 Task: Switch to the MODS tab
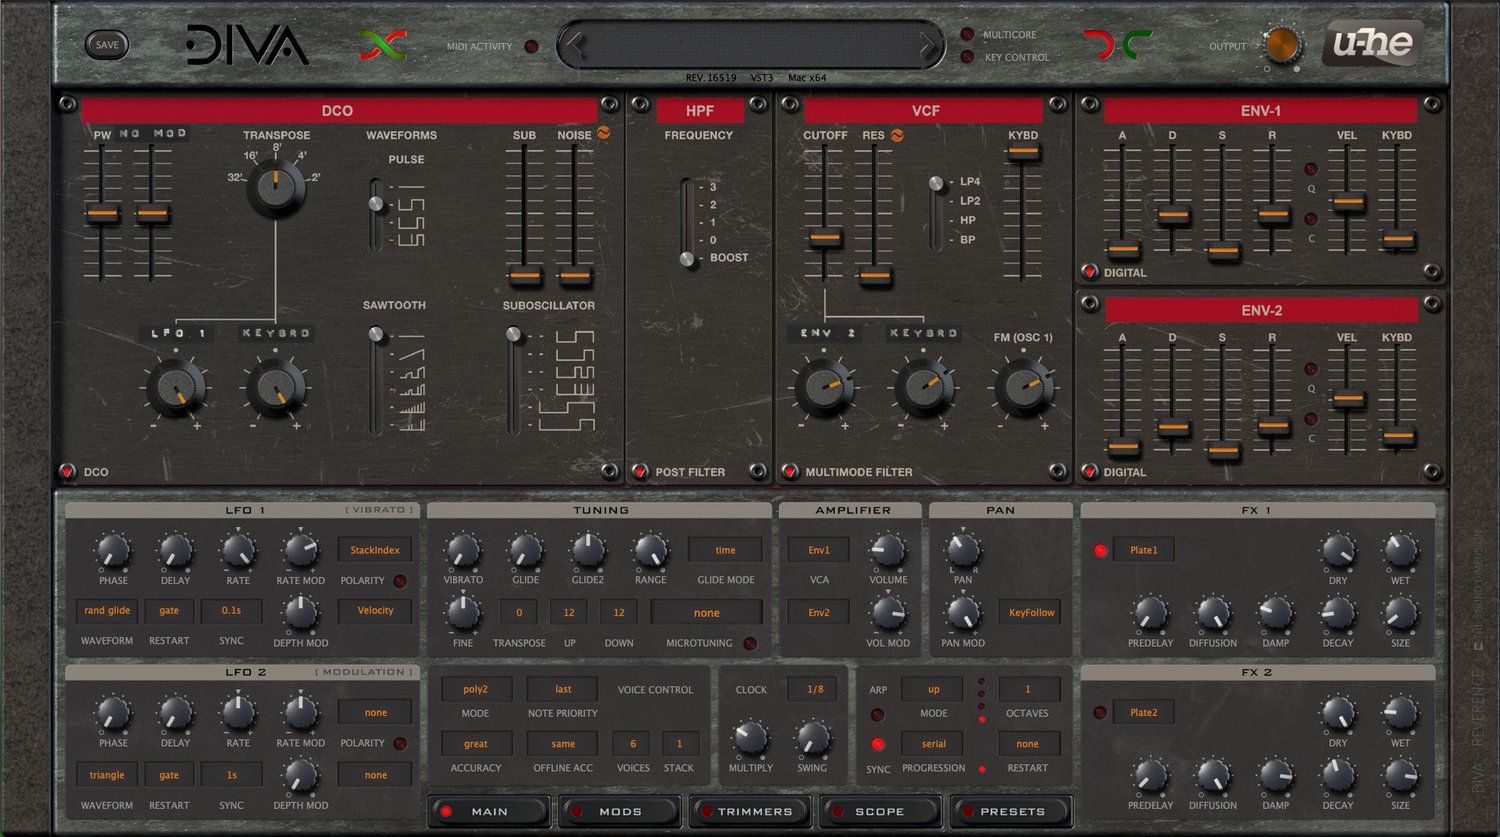click(620, 811)
